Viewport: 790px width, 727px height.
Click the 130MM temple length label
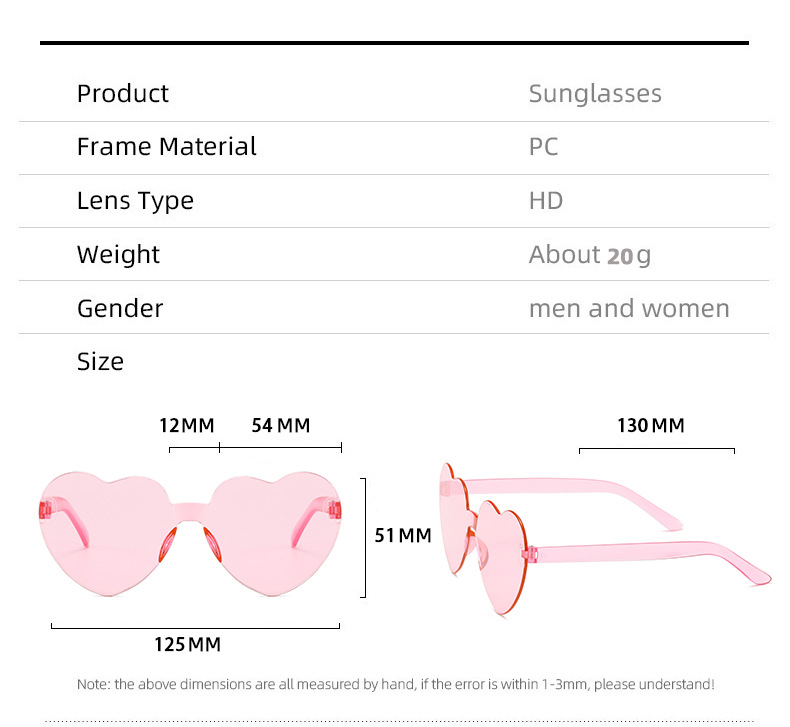click(651, 426)
